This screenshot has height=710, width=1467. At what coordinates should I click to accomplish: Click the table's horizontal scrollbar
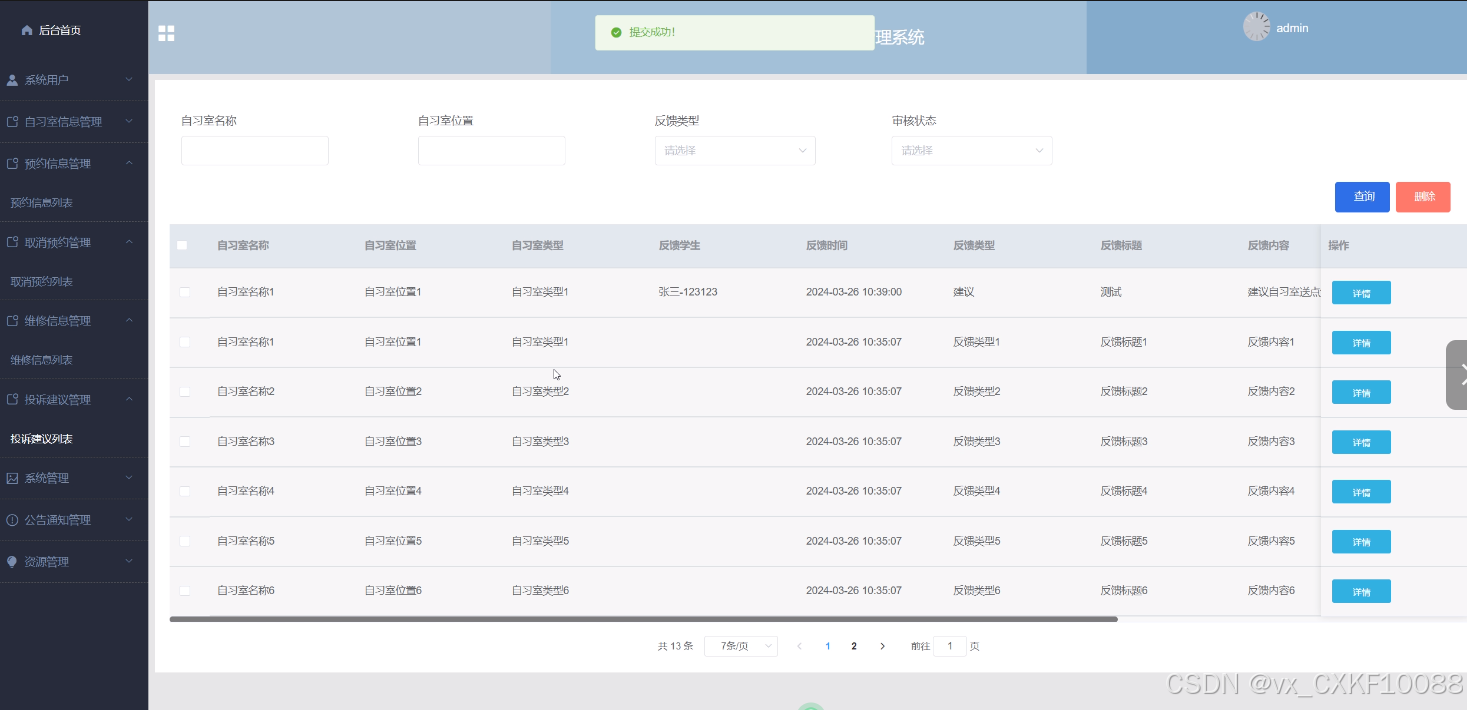pos(644,619)
